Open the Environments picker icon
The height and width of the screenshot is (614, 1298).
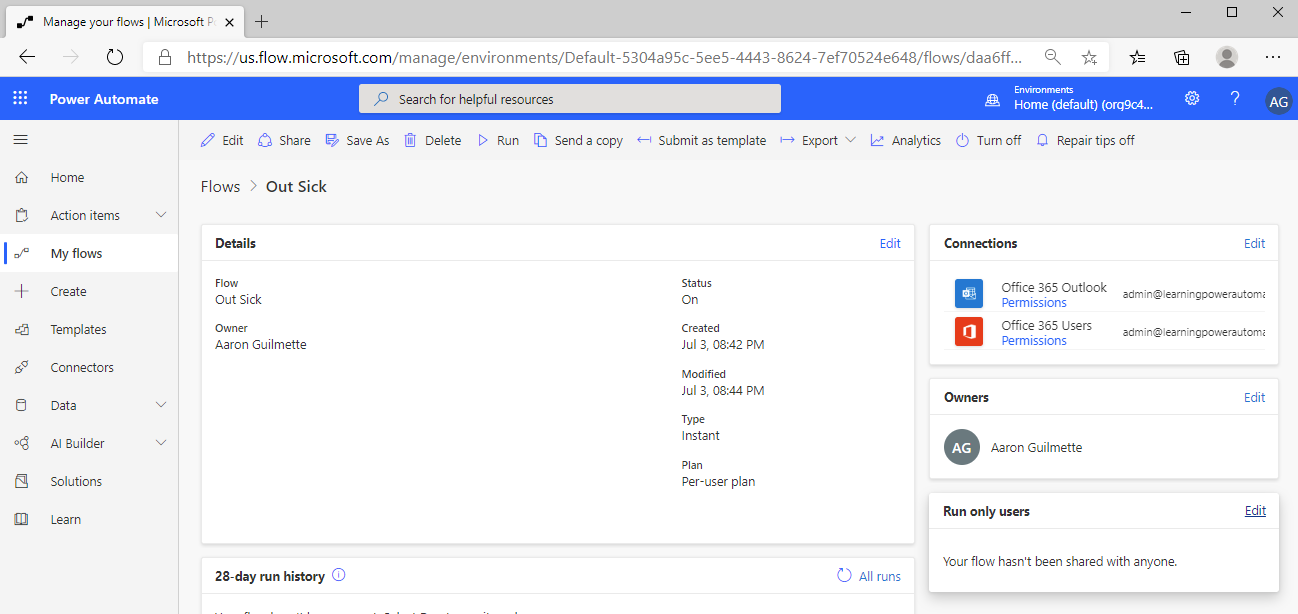992,99
